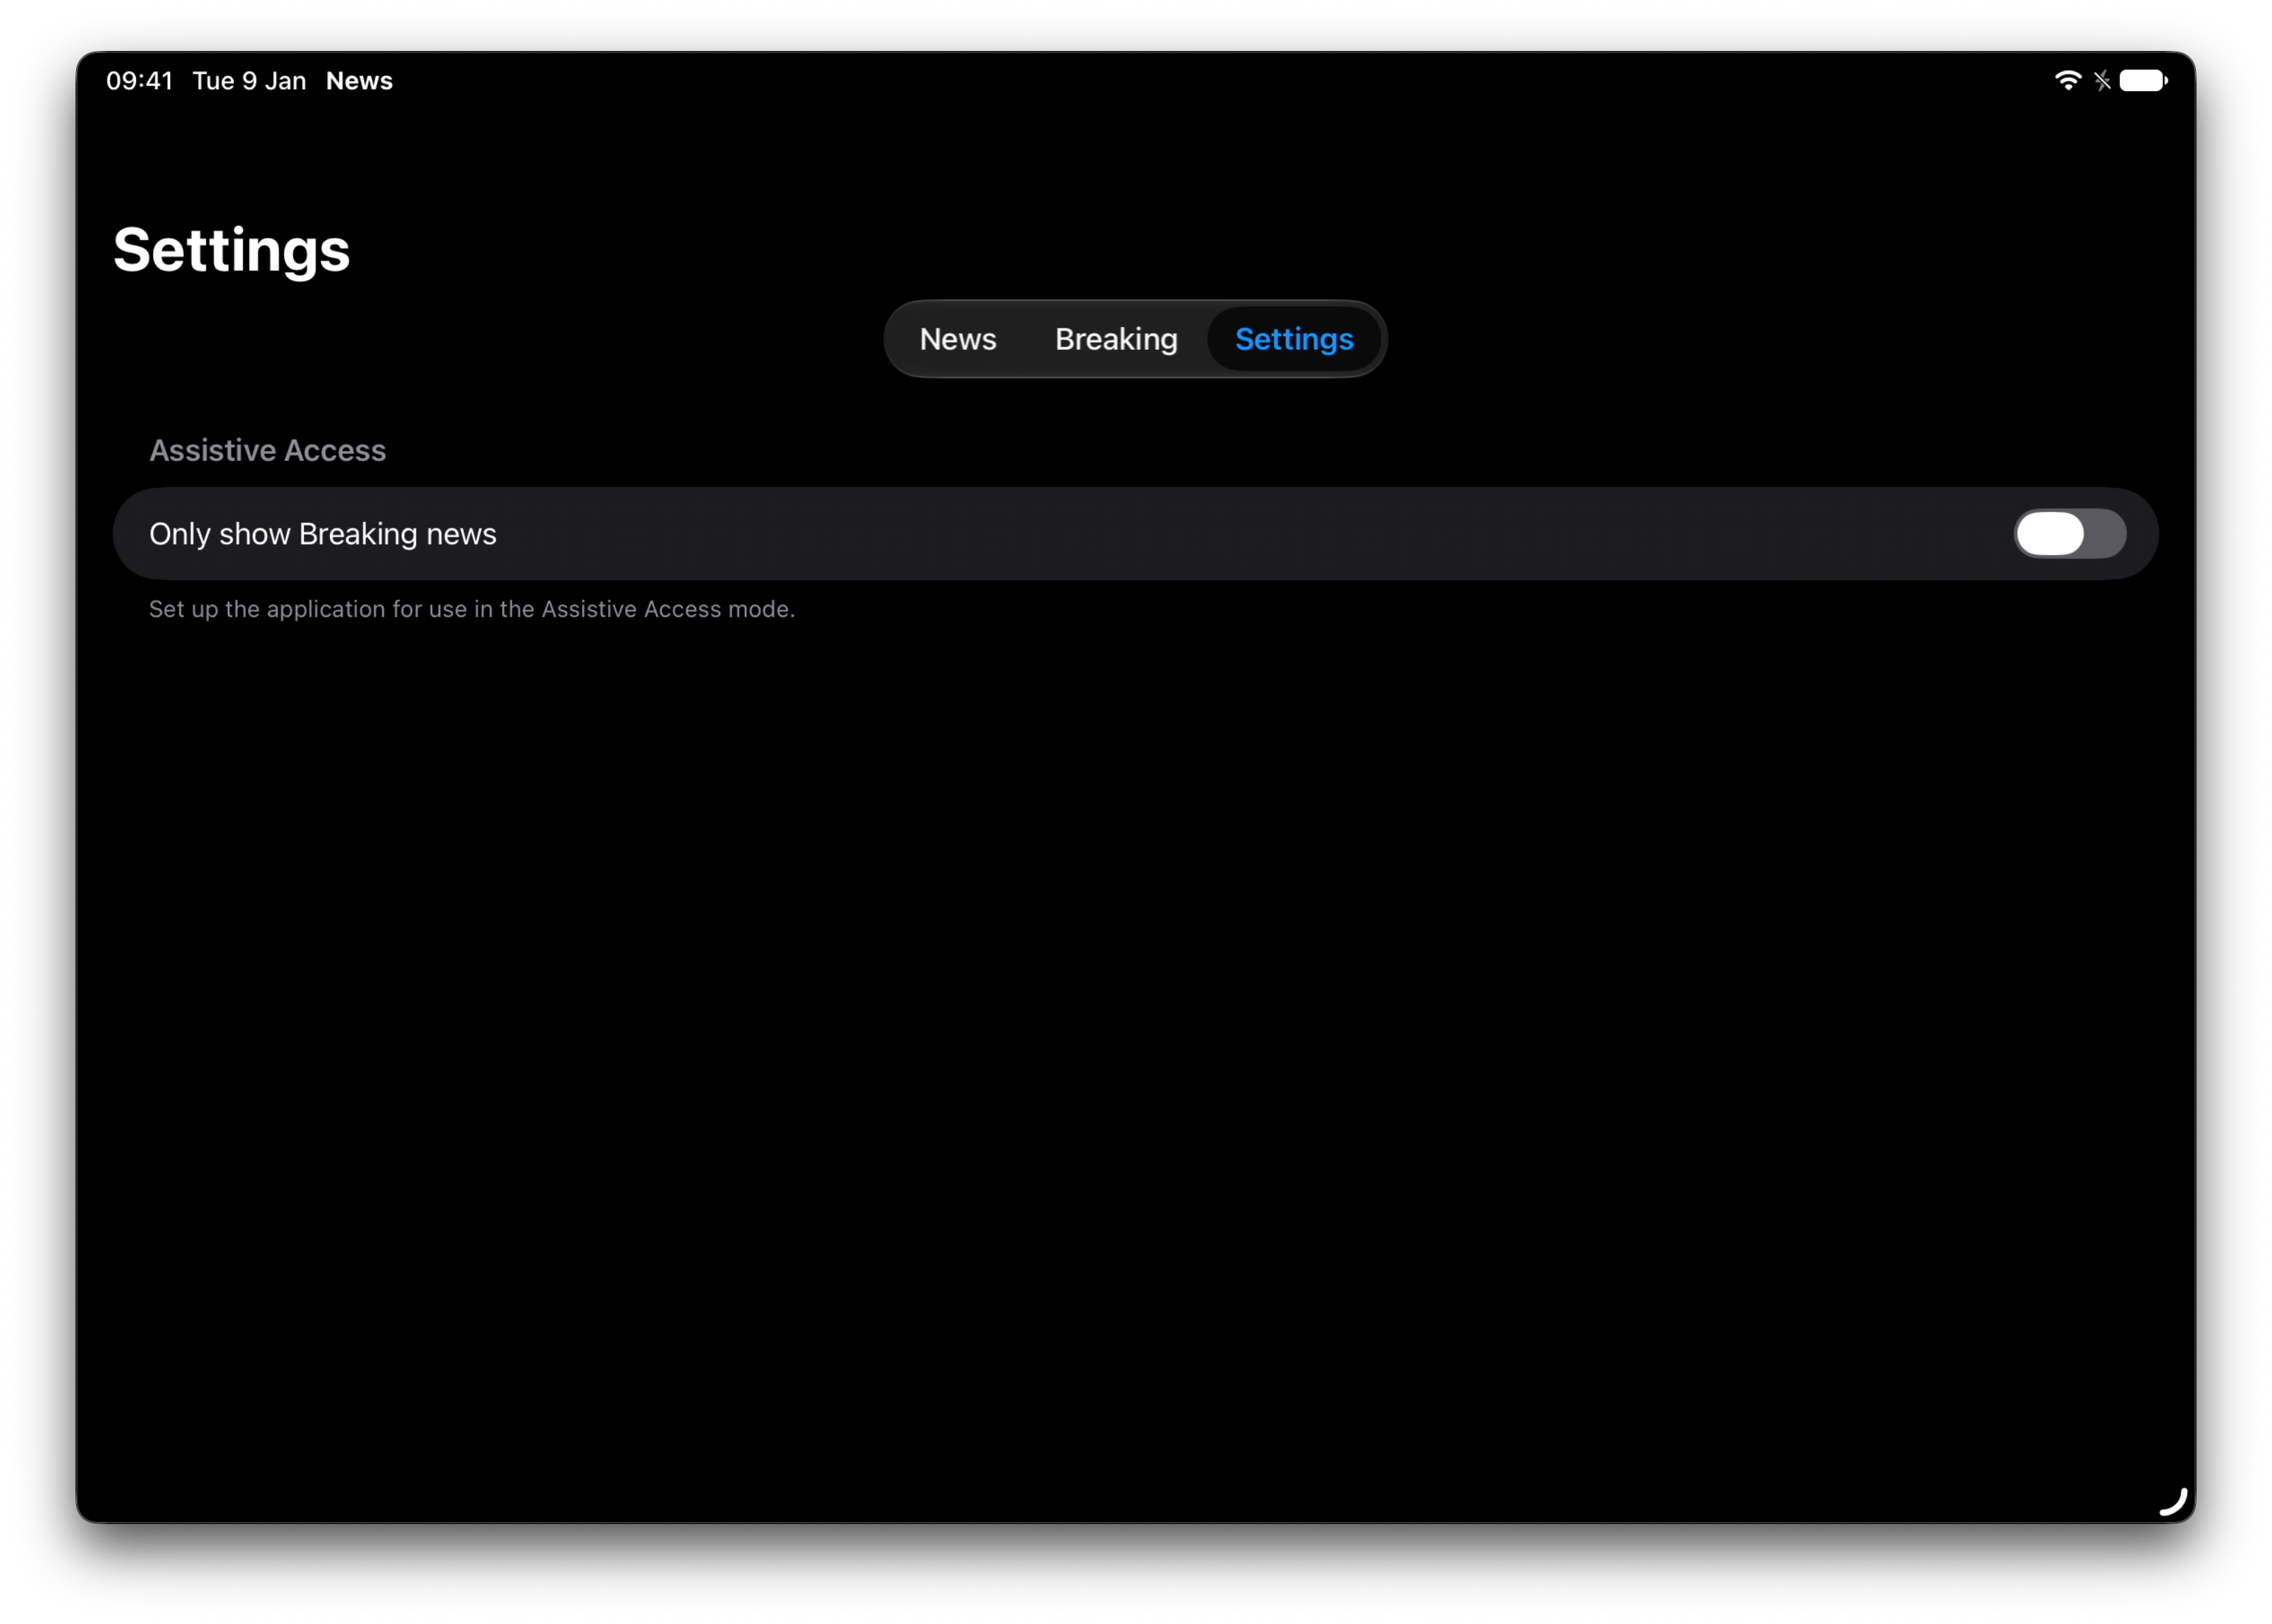2272x1624 pixels.
Task: Click the battery indicator icon
Action: (x=2142, y=81)
